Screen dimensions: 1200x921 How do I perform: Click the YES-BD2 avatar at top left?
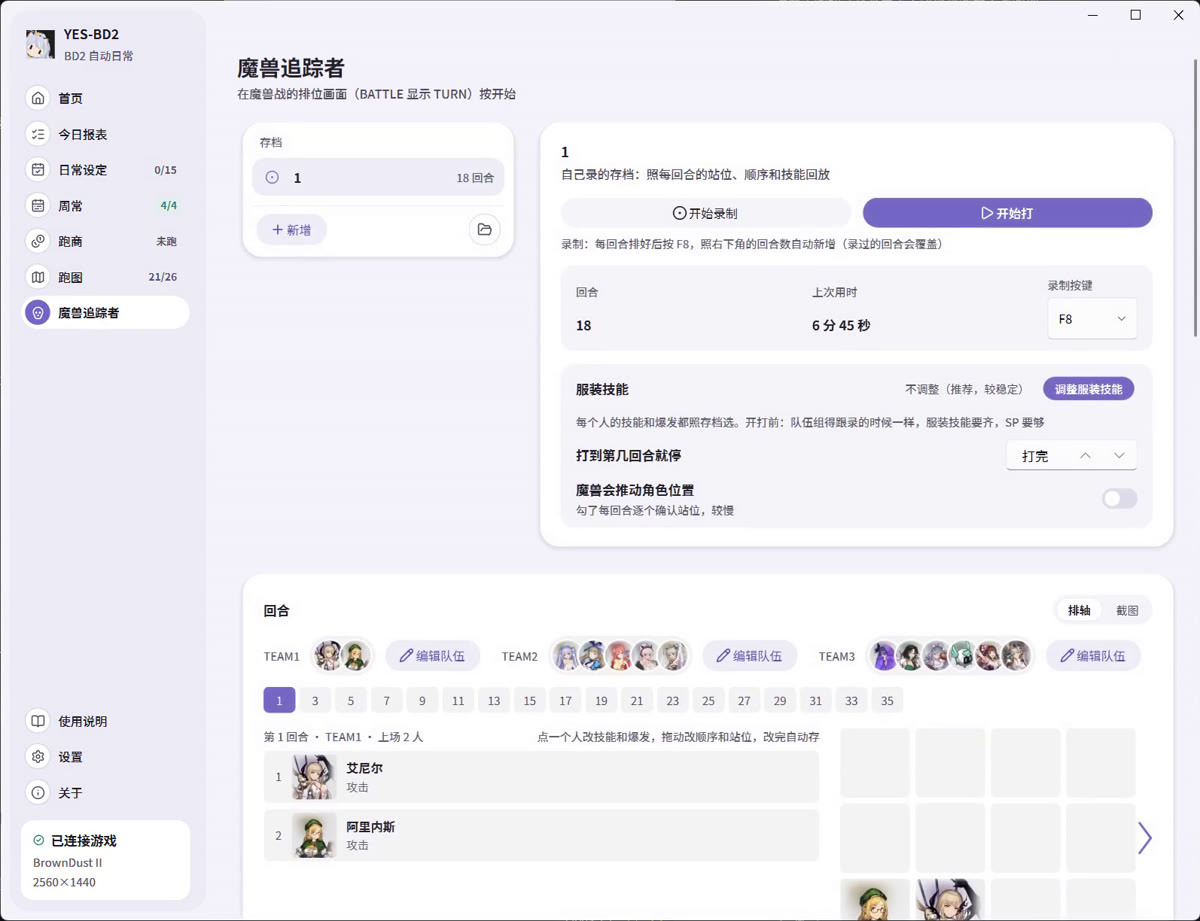tap(40, 44)
